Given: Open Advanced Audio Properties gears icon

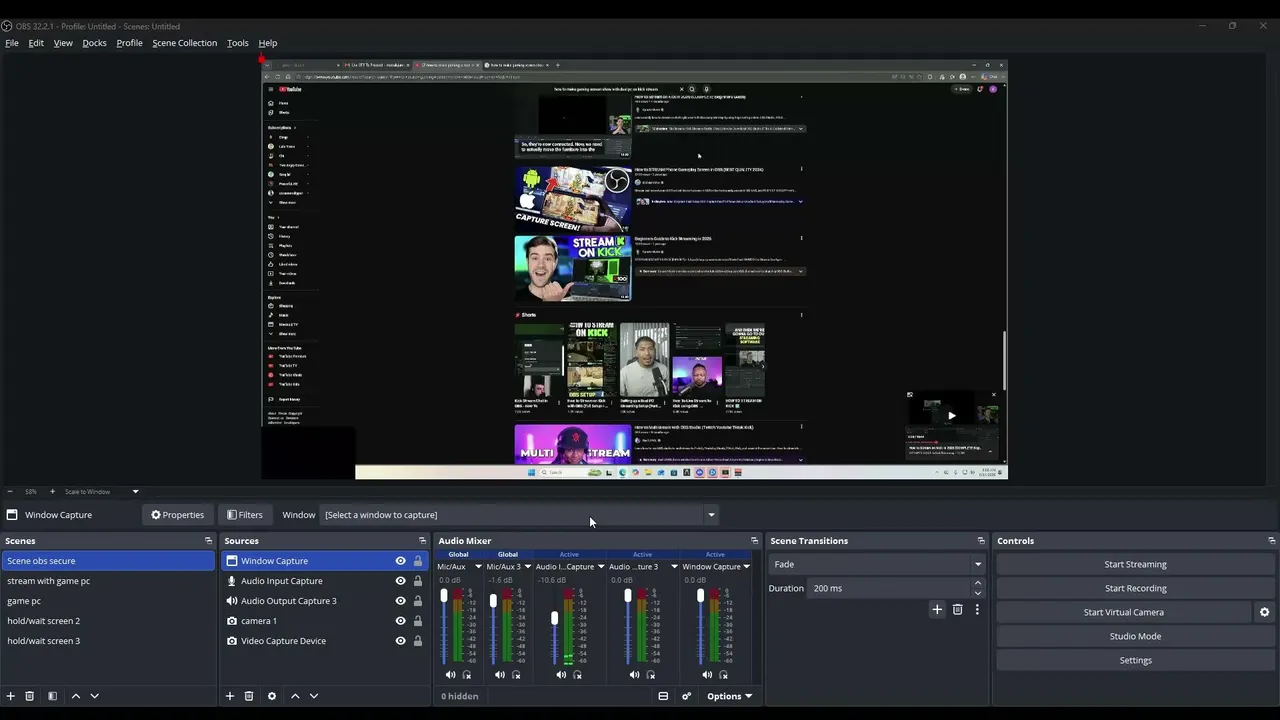Looking at the screenshot, I should coord(686,696).
